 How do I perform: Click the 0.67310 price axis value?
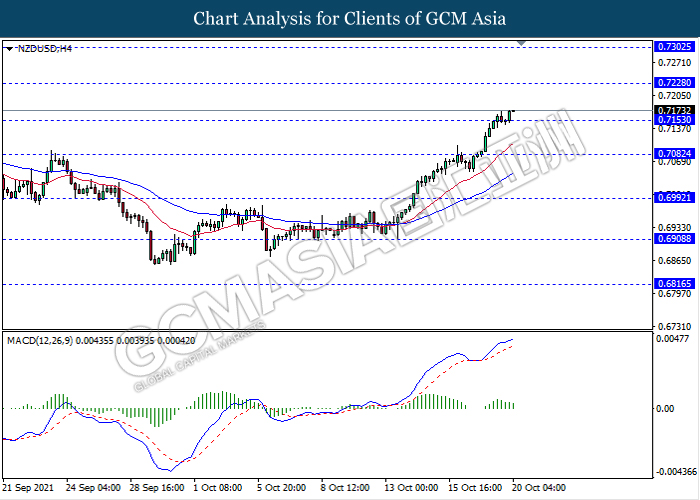674,327
